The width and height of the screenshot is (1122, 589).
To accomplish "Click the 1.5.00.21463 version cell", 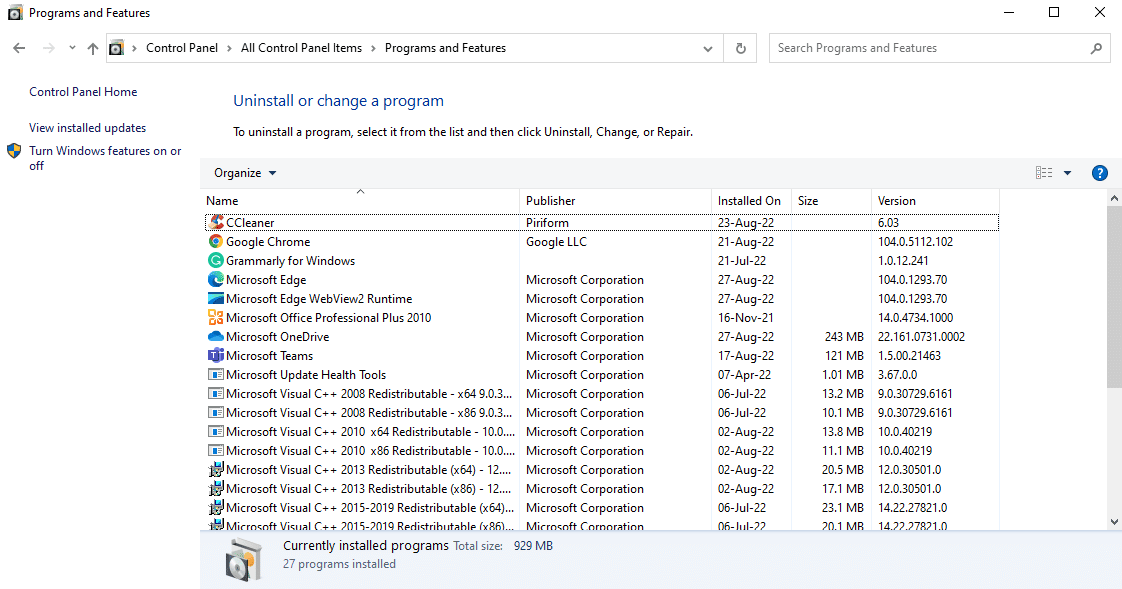I will tap(909, 356).
